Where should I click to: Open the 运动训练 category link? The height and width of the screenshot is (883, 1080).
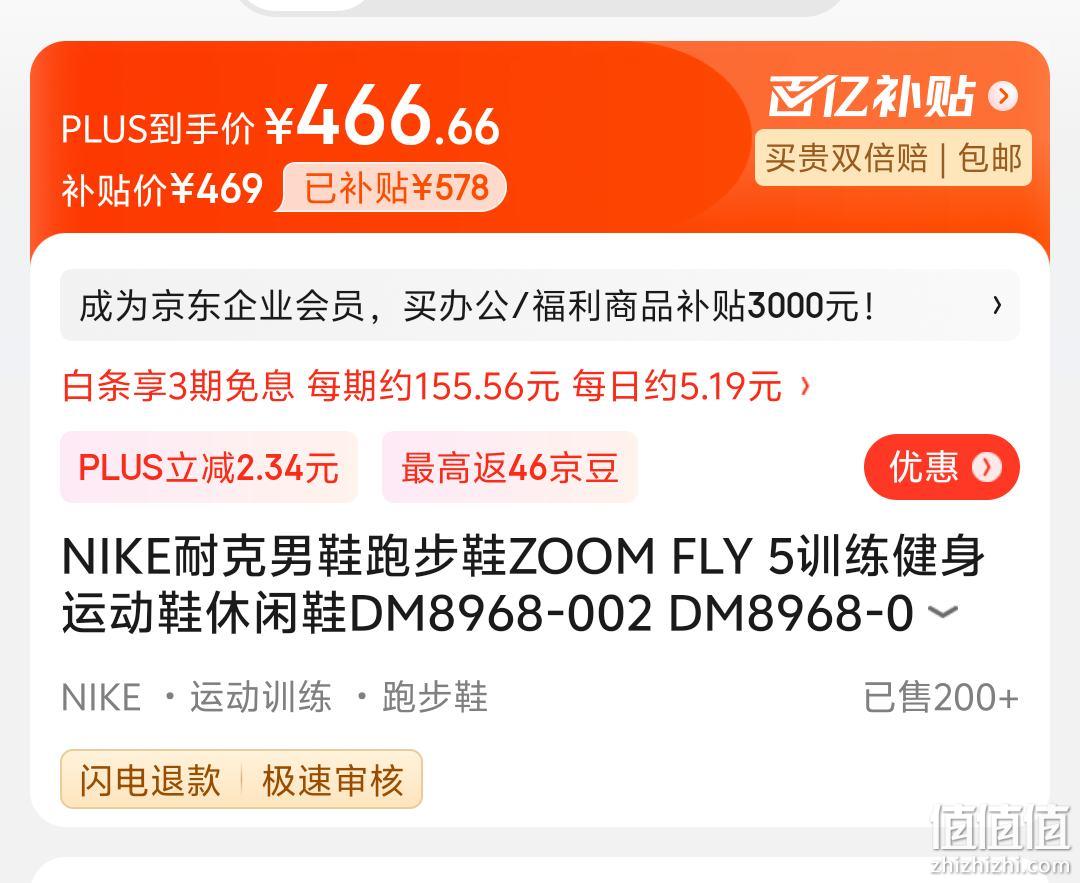(260, 697)
